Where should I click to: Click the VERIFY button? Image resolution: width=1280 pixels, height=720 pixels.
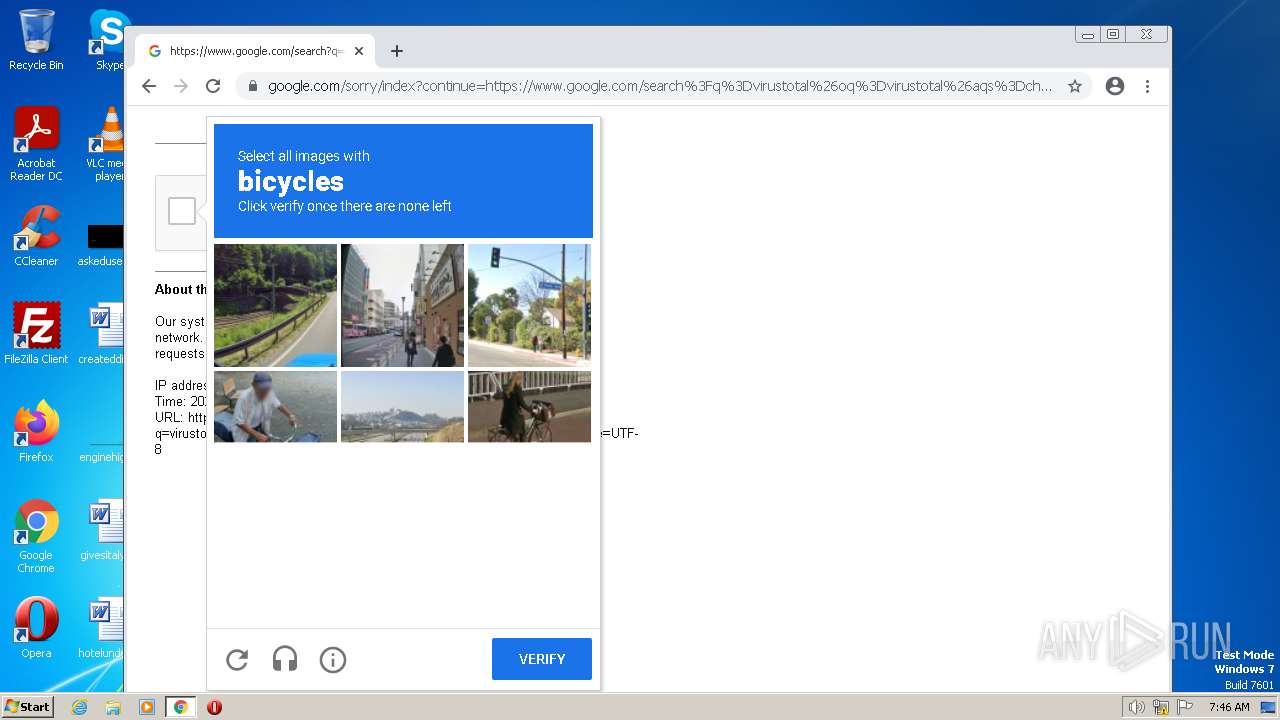[542, 659]
